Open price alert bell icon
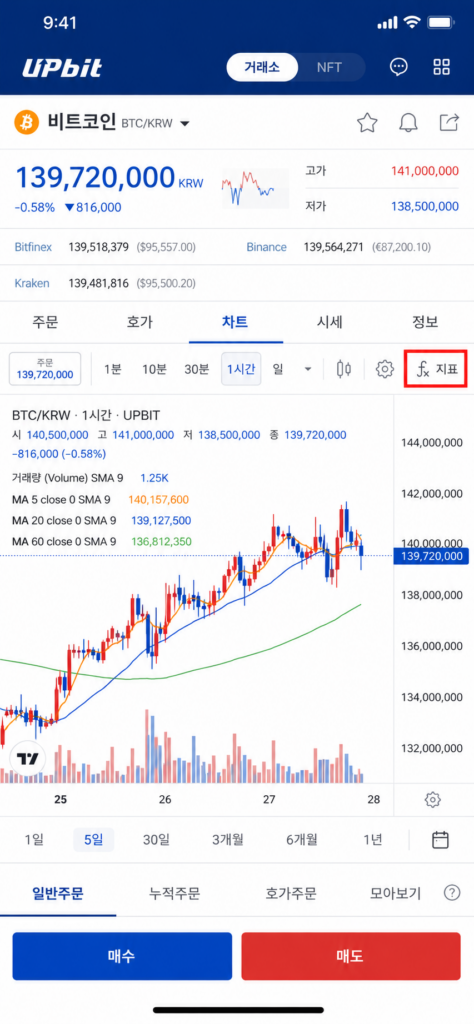 [408, 122]
